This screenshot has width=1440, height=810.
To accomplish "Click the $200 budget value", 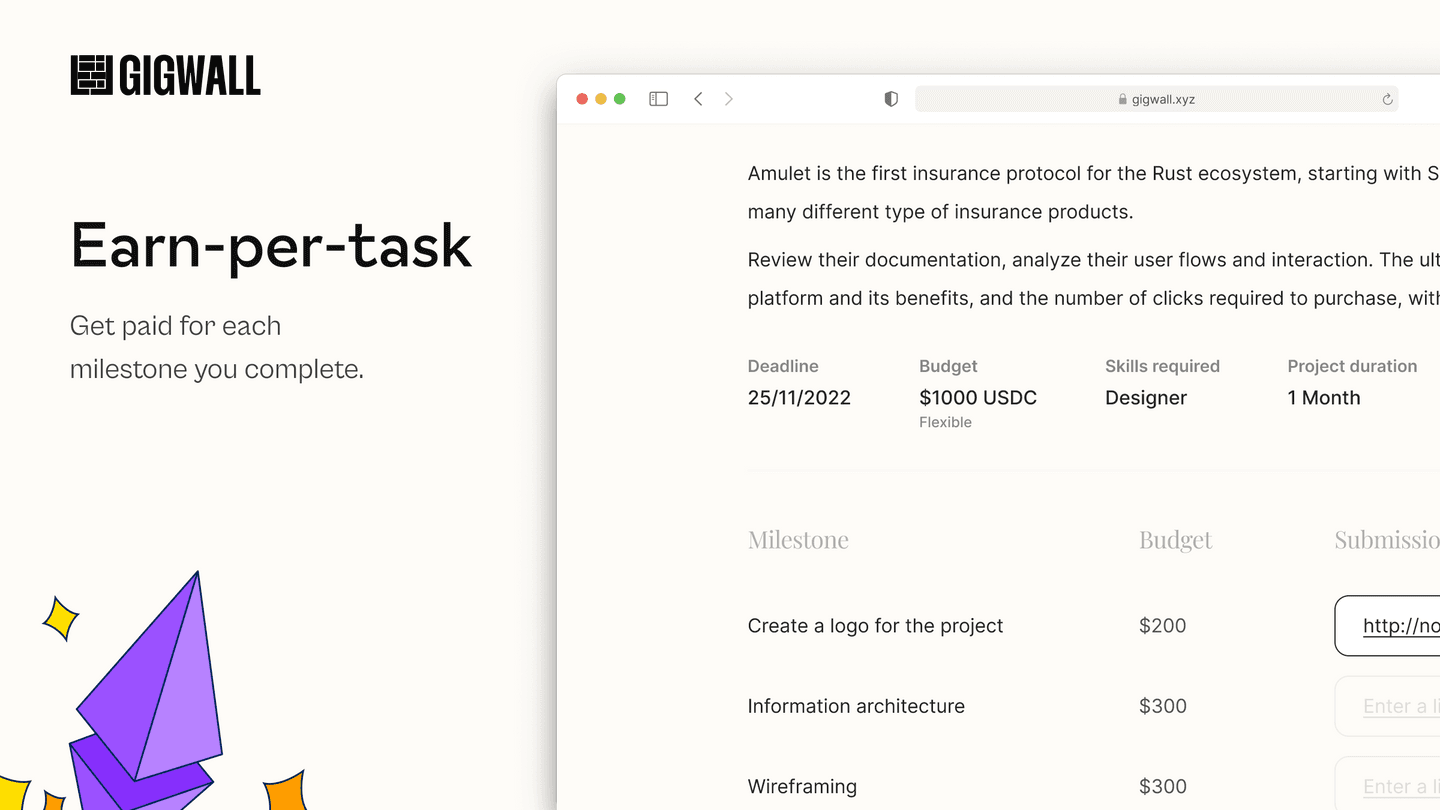I will click(x=1162, y=626).
